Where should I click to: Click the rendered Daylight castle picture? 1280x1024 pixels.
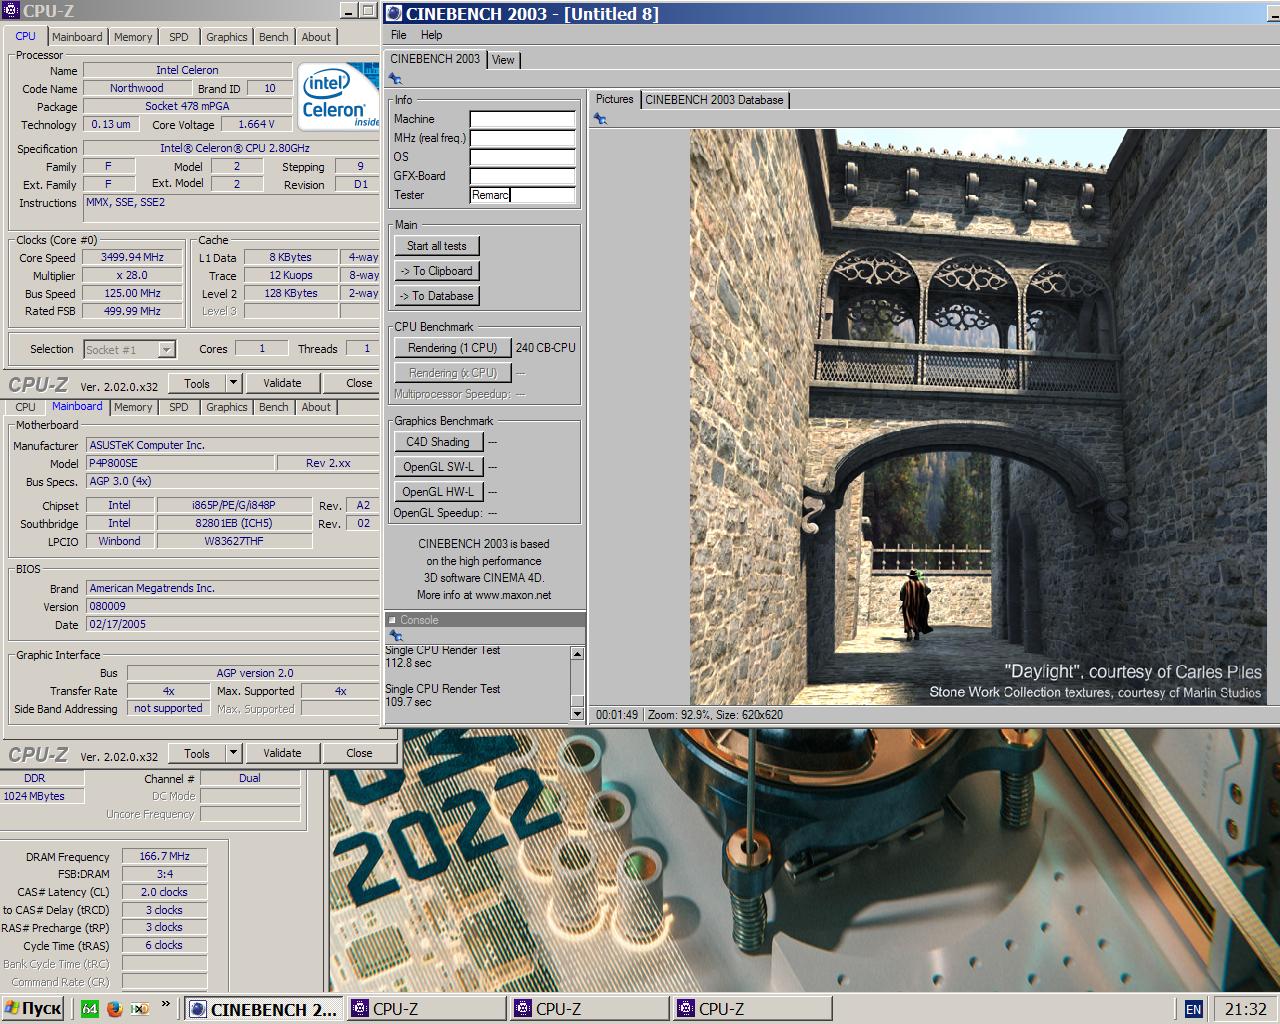click(980, 417)
